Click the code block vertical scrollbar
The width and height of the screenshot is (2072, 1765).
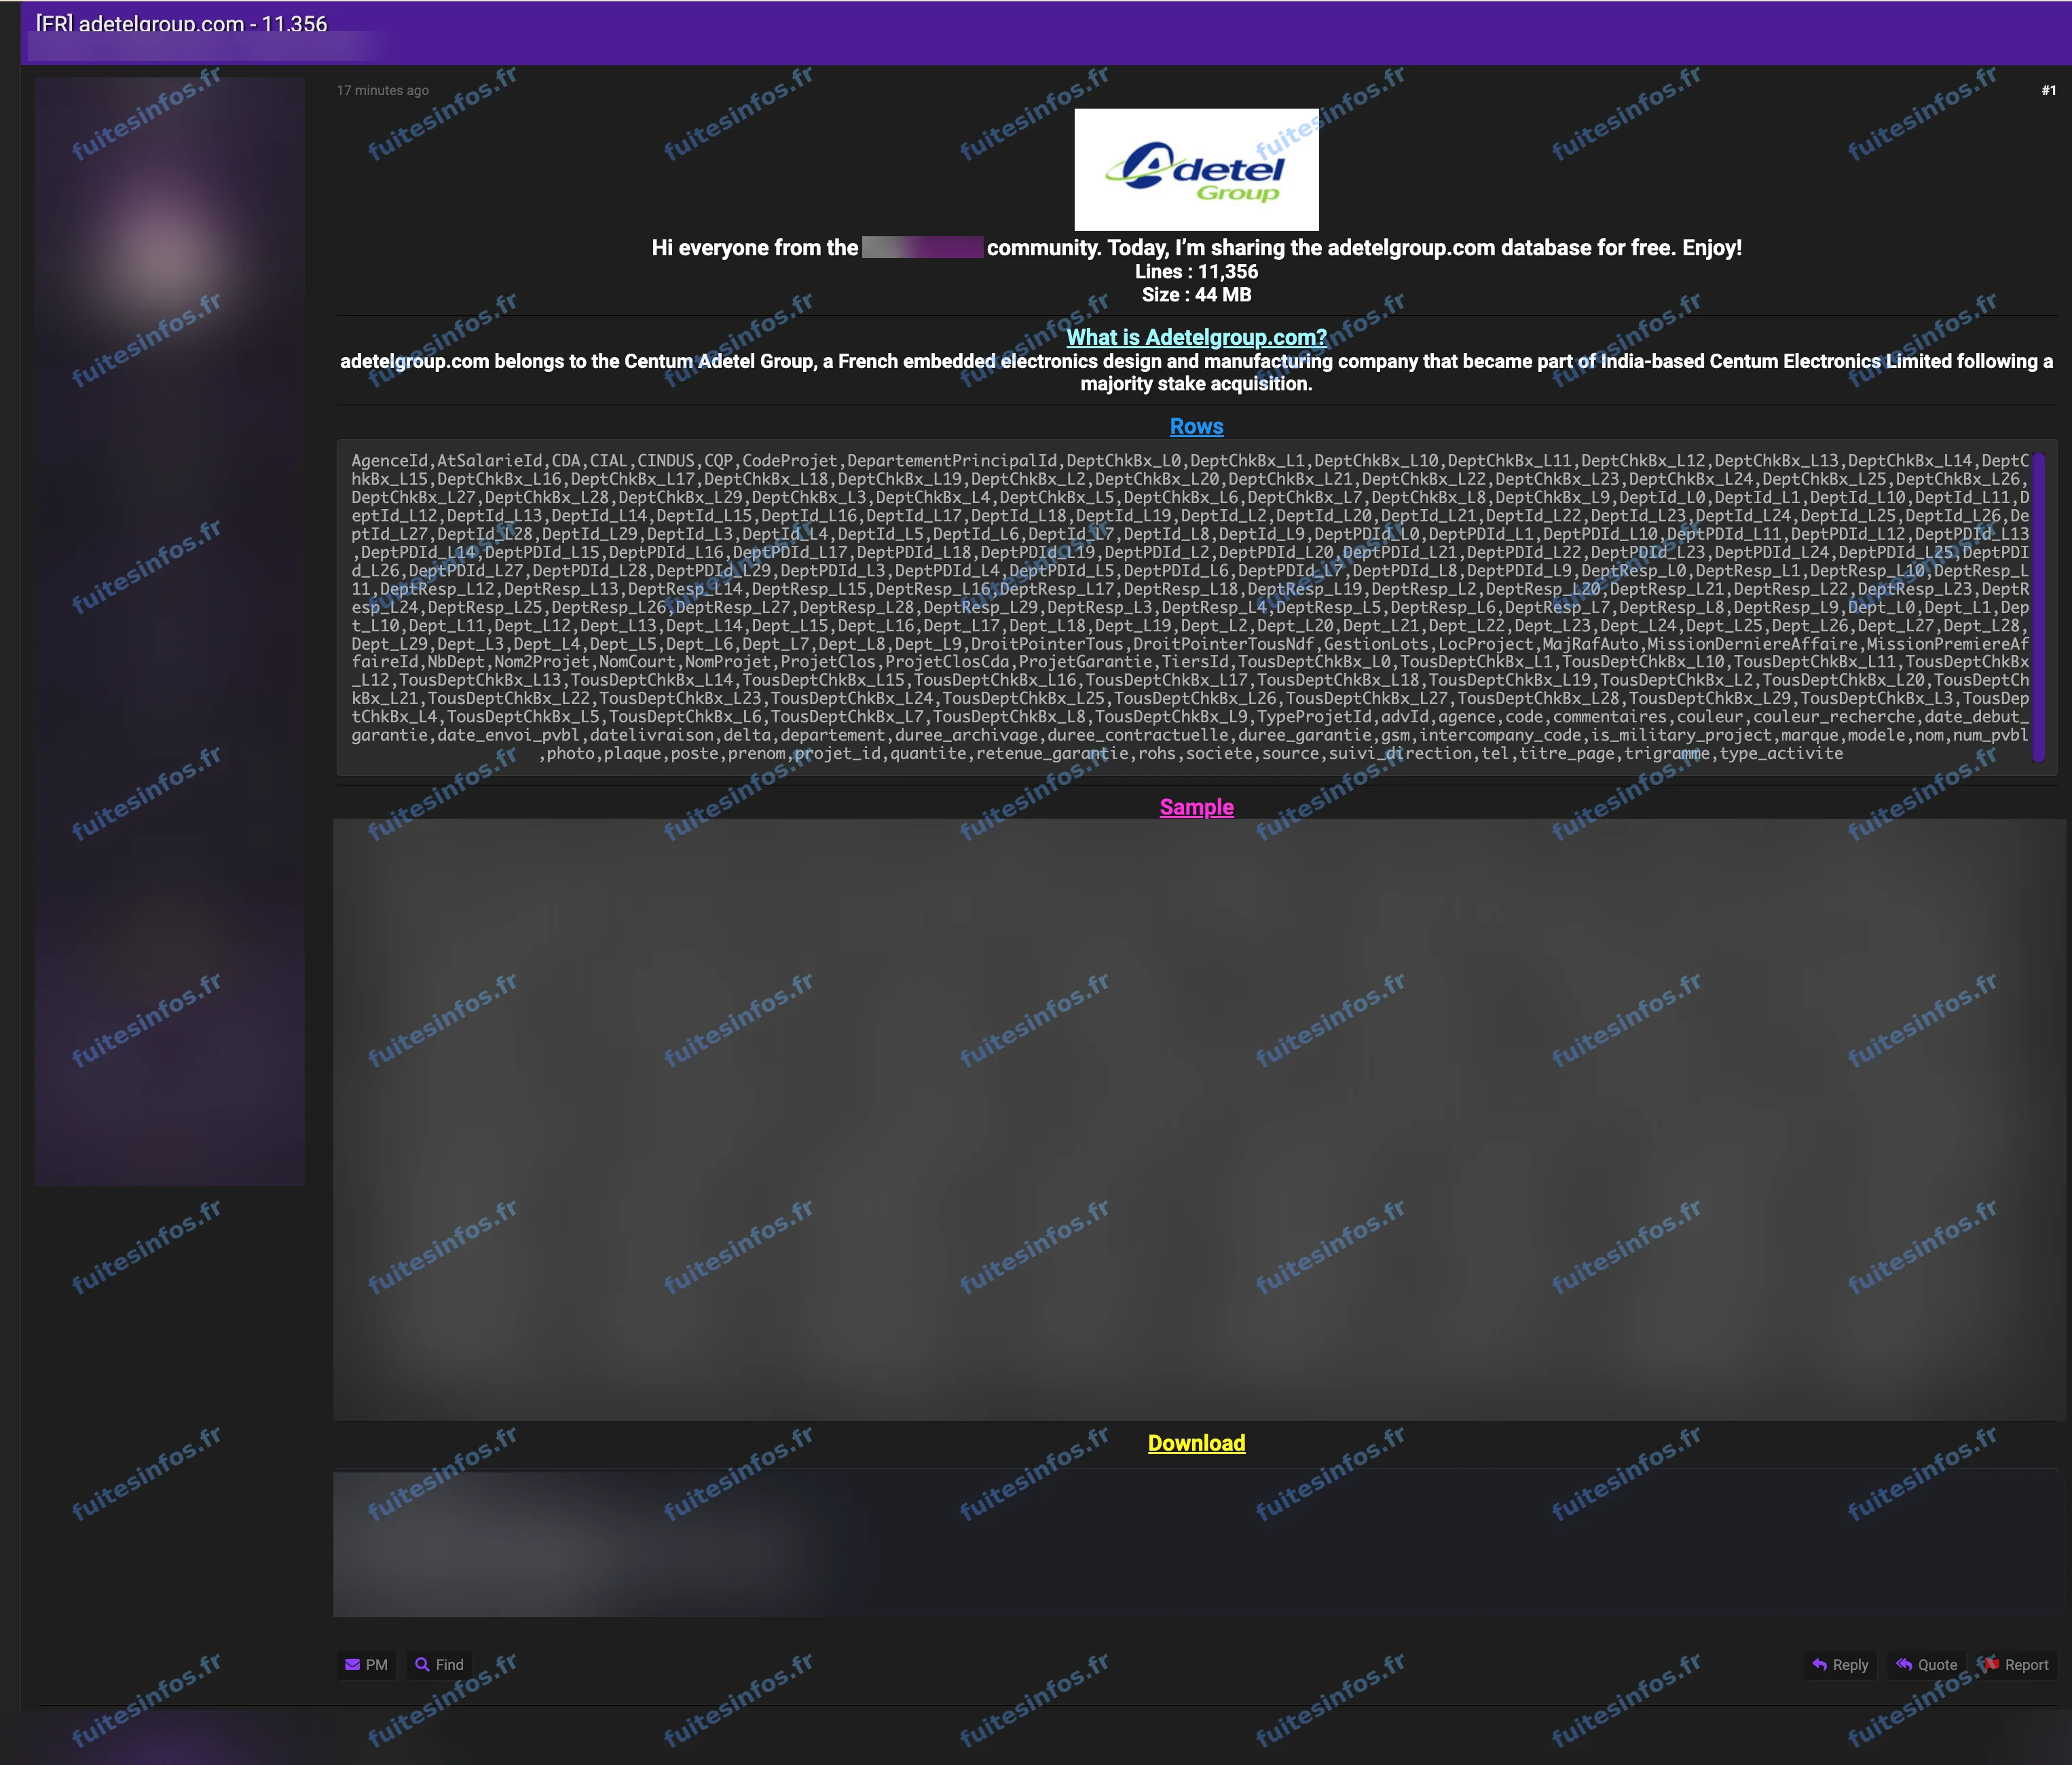coord(2038,607)
